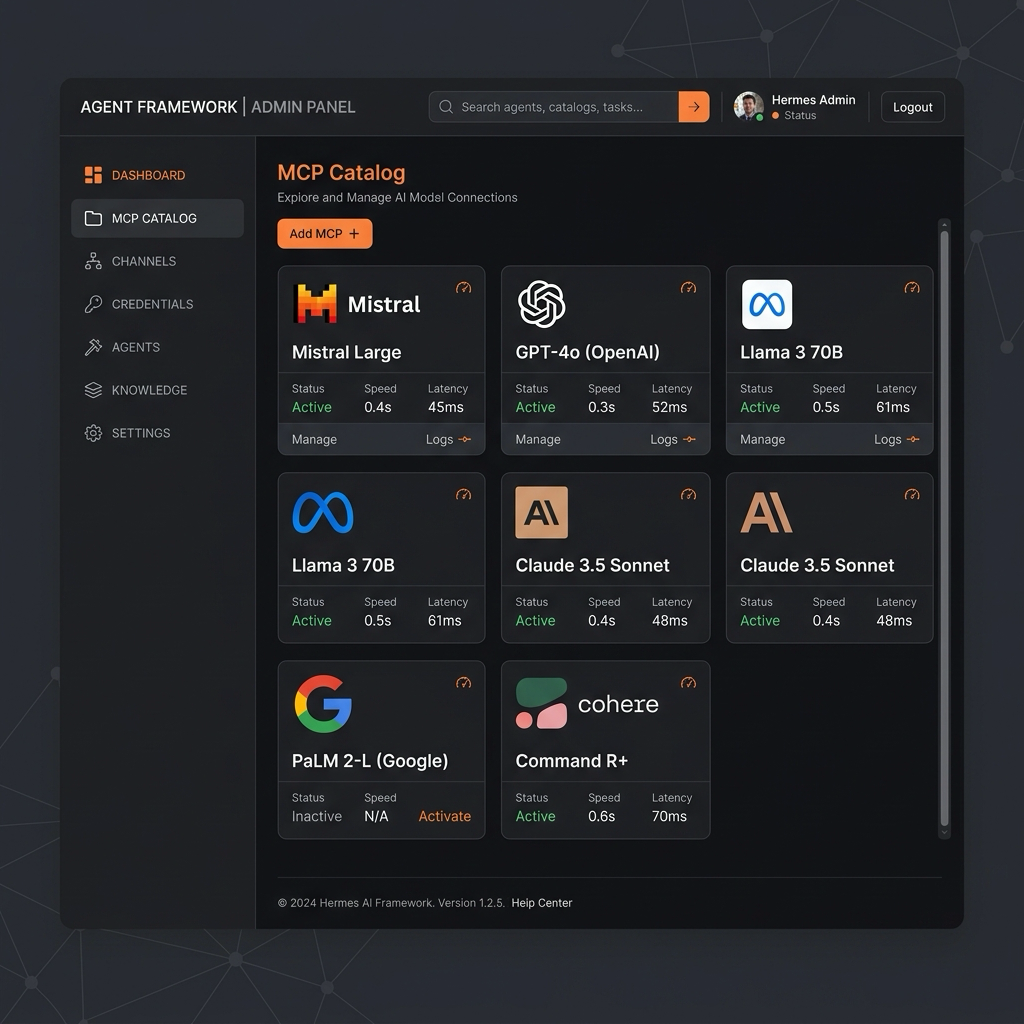
Task: Click Manage on Mistral Large card
Action: coord(314,440)
